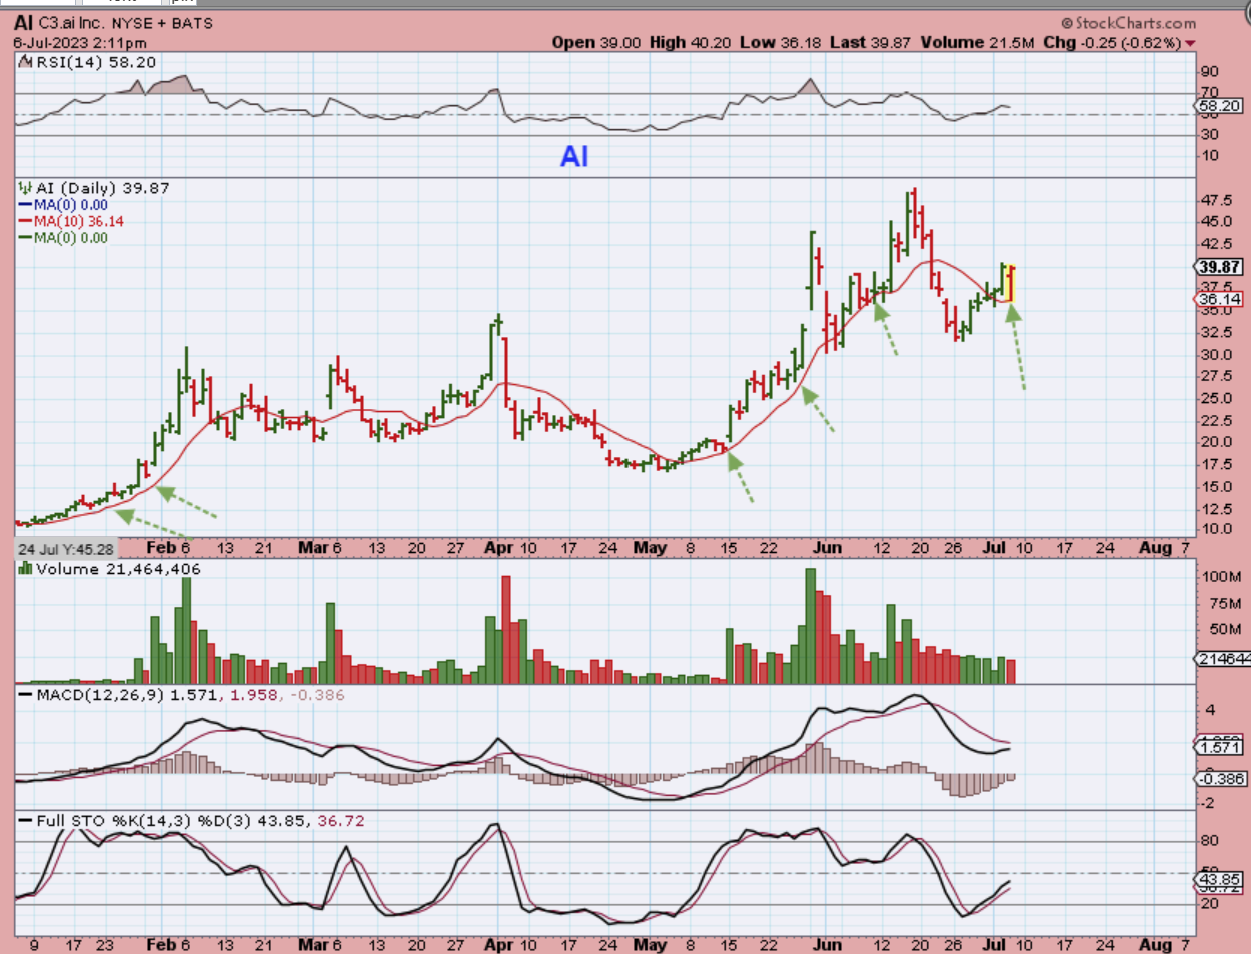Click the bold AI ticker symbol in the header
This screenshot has height=954, width=1251.
point(23,23)
